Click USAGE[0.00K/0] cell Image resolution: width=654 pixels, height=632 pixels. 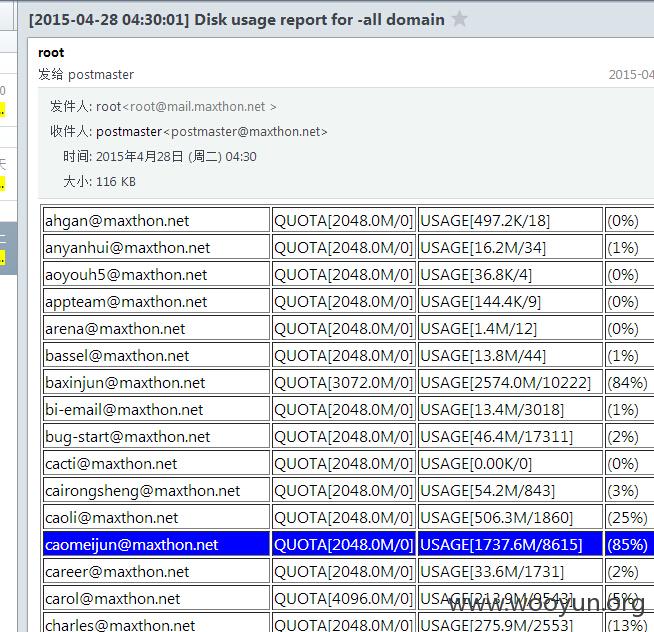pos(511,463)
